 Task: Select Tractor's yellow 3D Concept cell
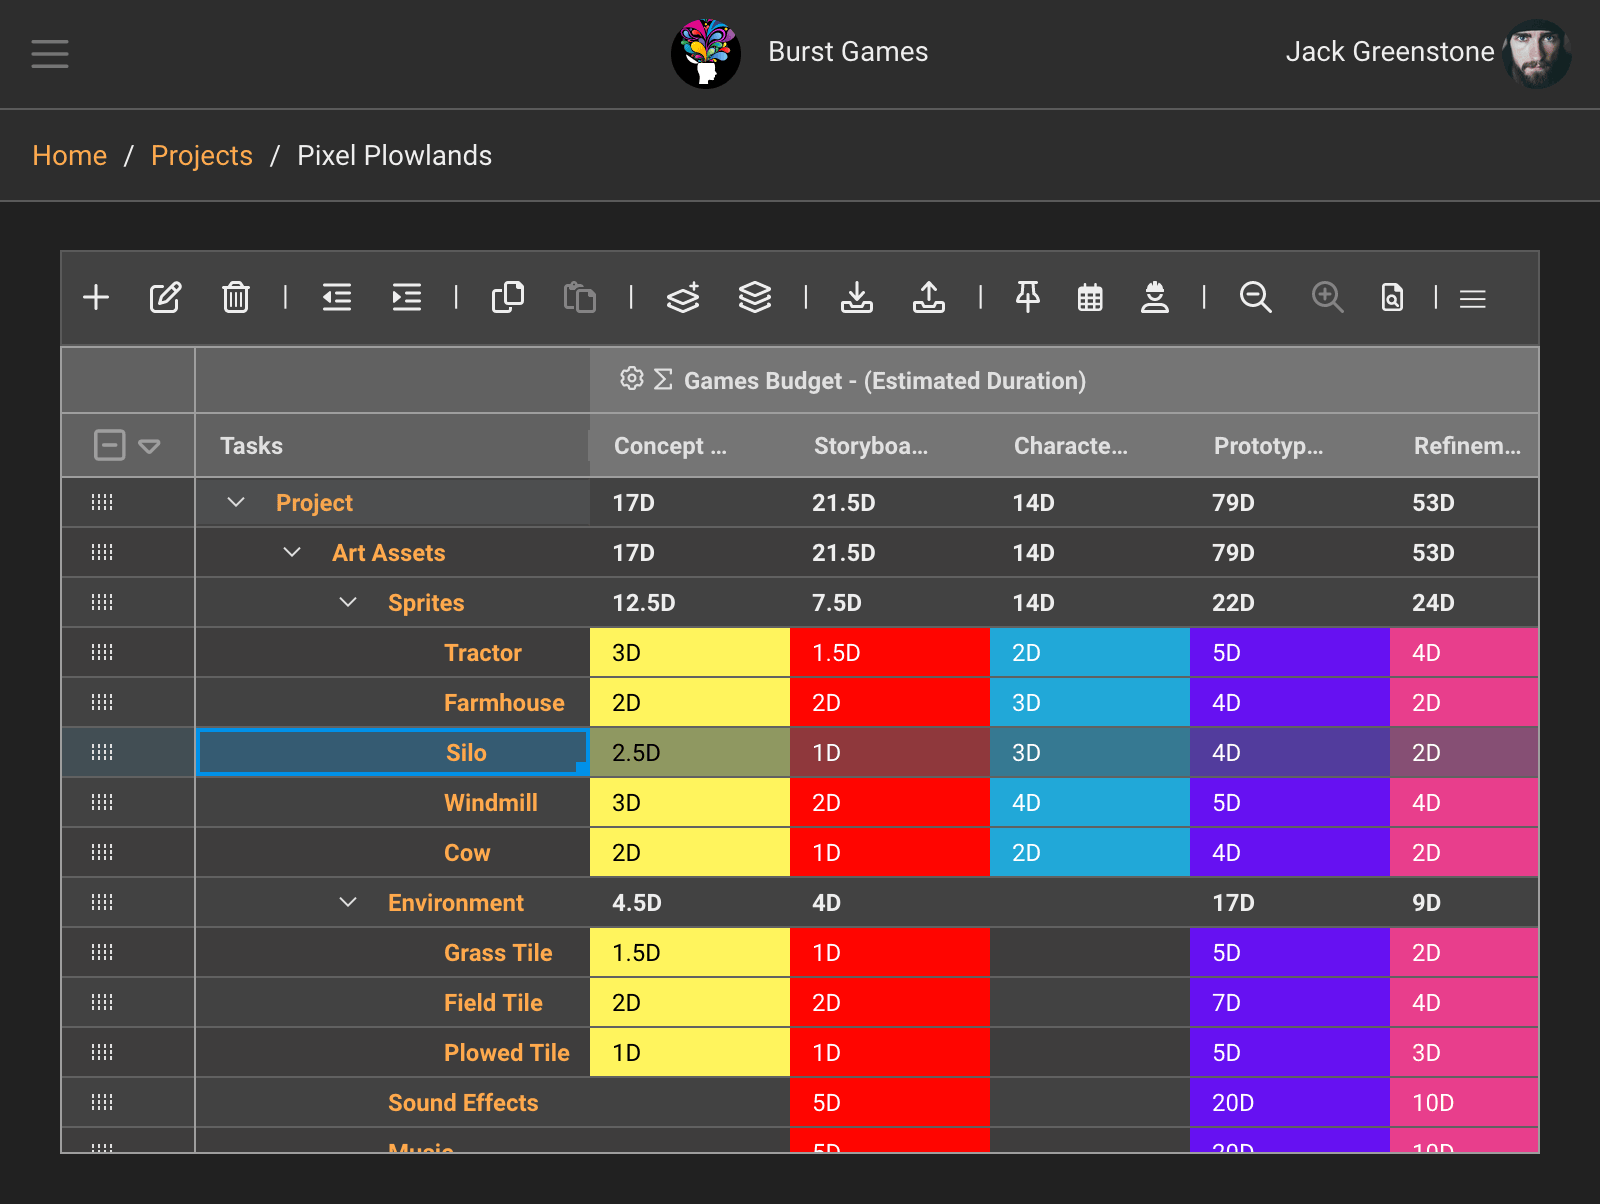coord(690,653)
